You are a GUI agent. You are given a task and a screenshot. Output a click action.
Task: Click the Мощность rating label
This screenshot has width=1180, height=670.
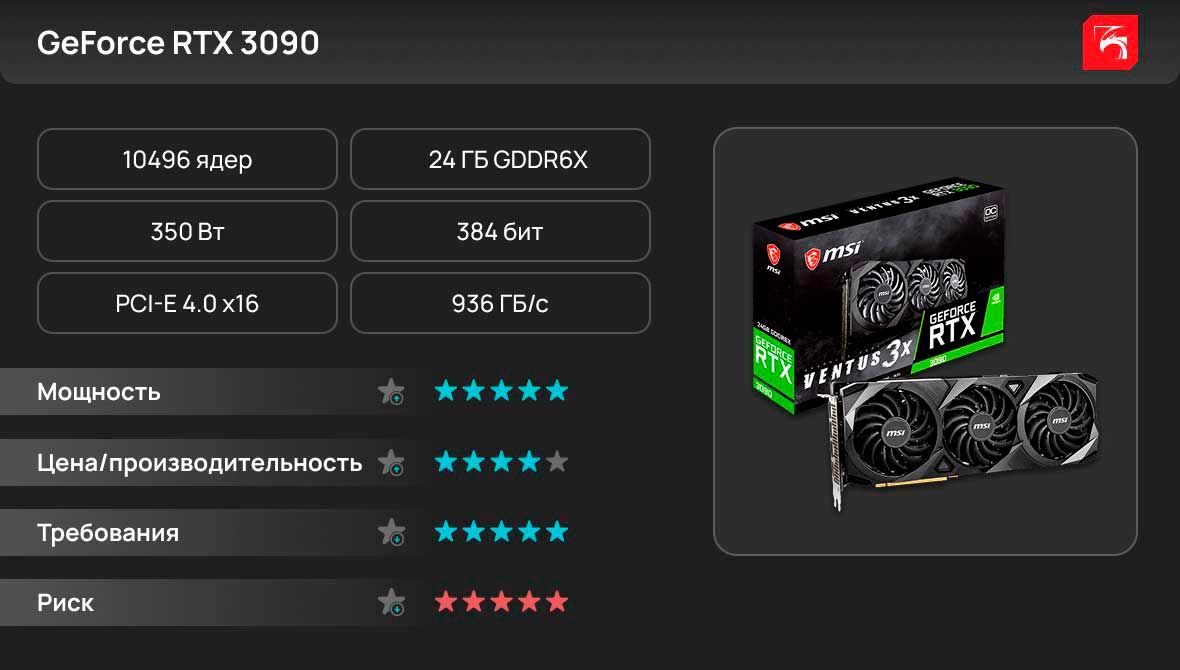pos(99,392)
